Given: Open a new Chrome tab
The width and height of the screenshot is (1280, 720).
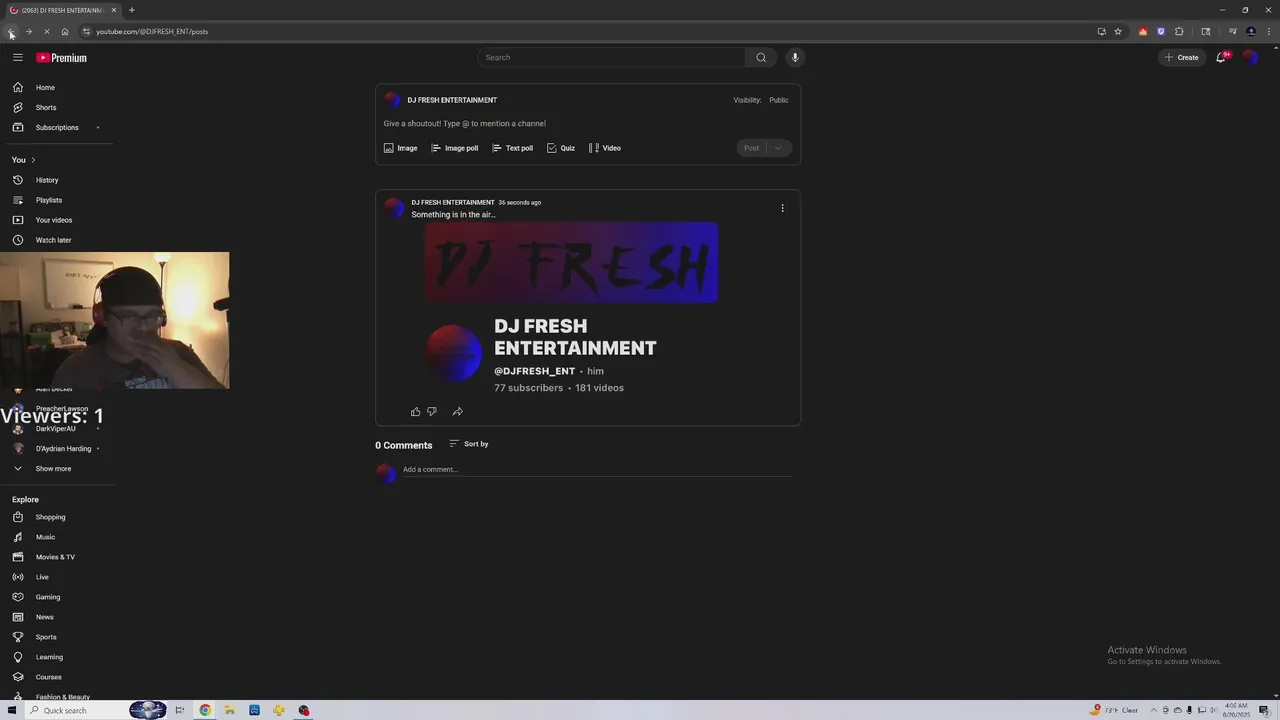Looking at the screenshot, I should pos(131,10).
